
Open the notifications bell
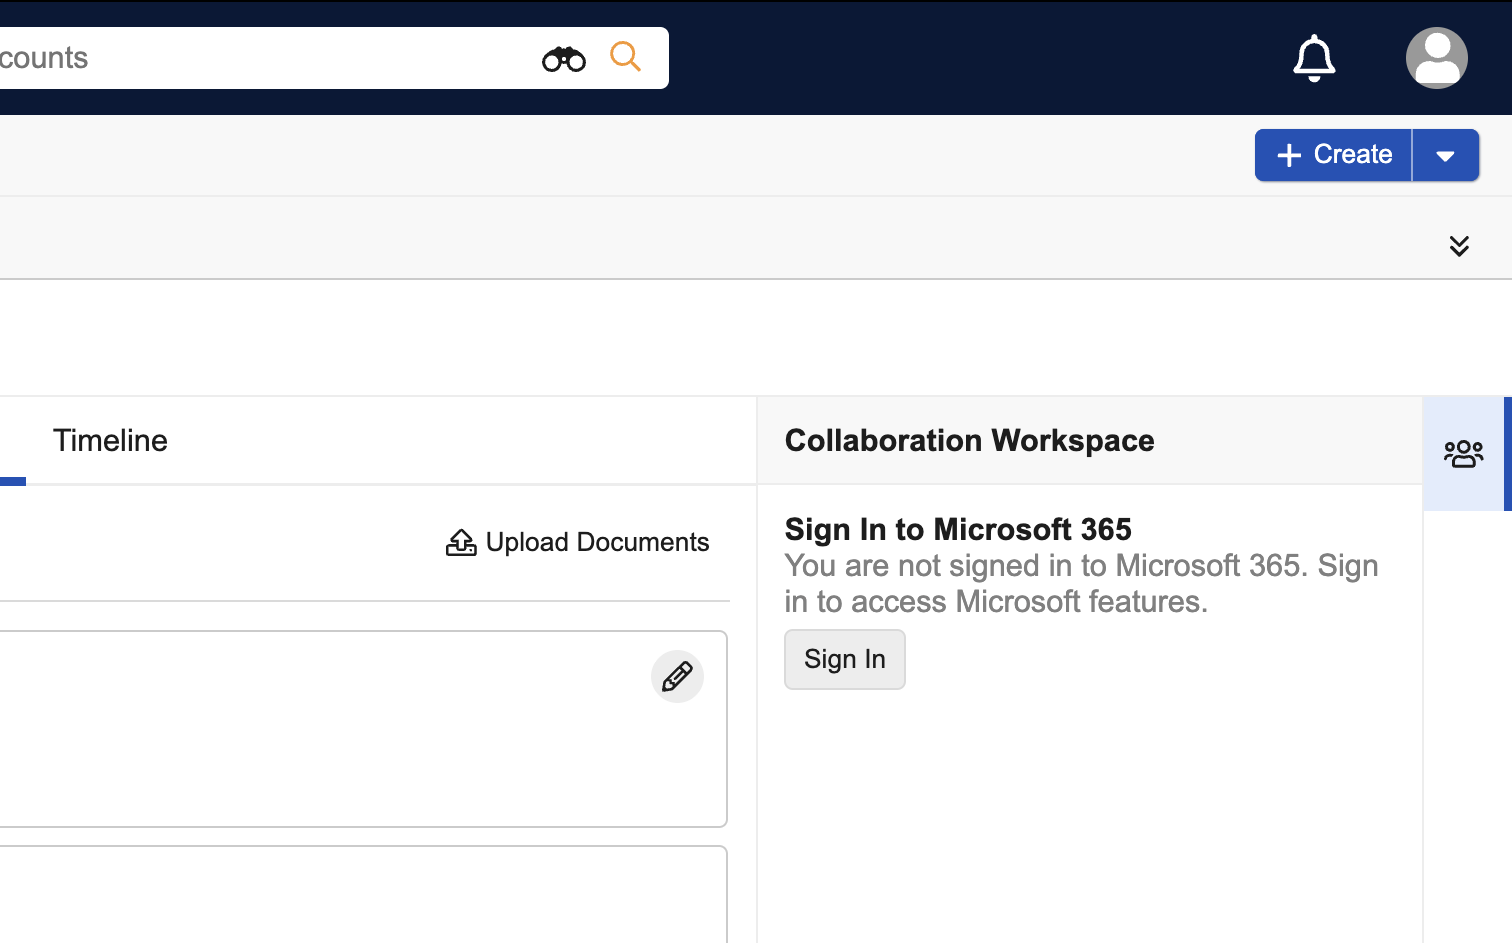click(x=1314, y=58)
